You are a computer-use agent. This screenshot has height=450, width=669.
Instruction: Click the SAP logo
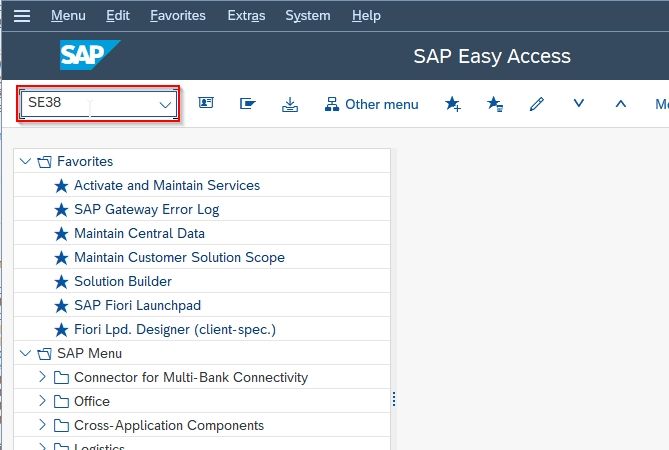pos(90,55)
